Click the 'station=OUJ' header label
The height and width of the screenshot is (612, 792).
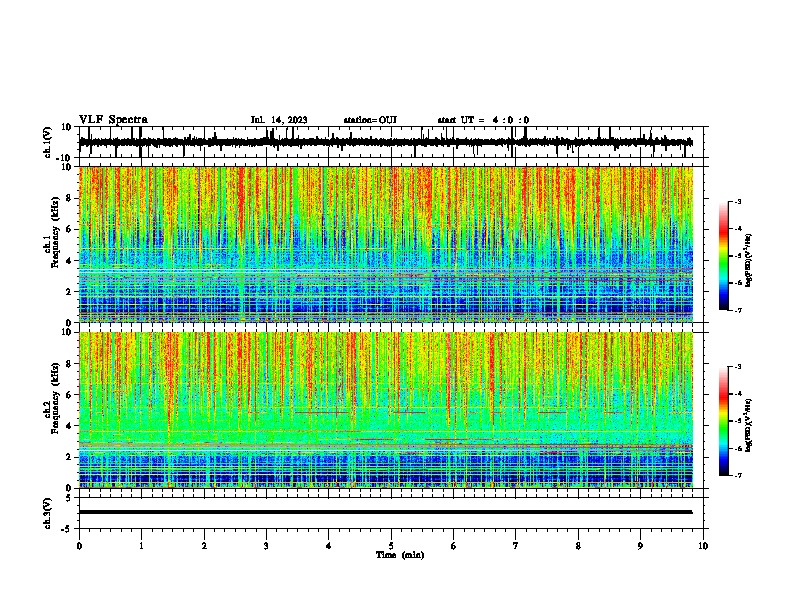(370, 120)
